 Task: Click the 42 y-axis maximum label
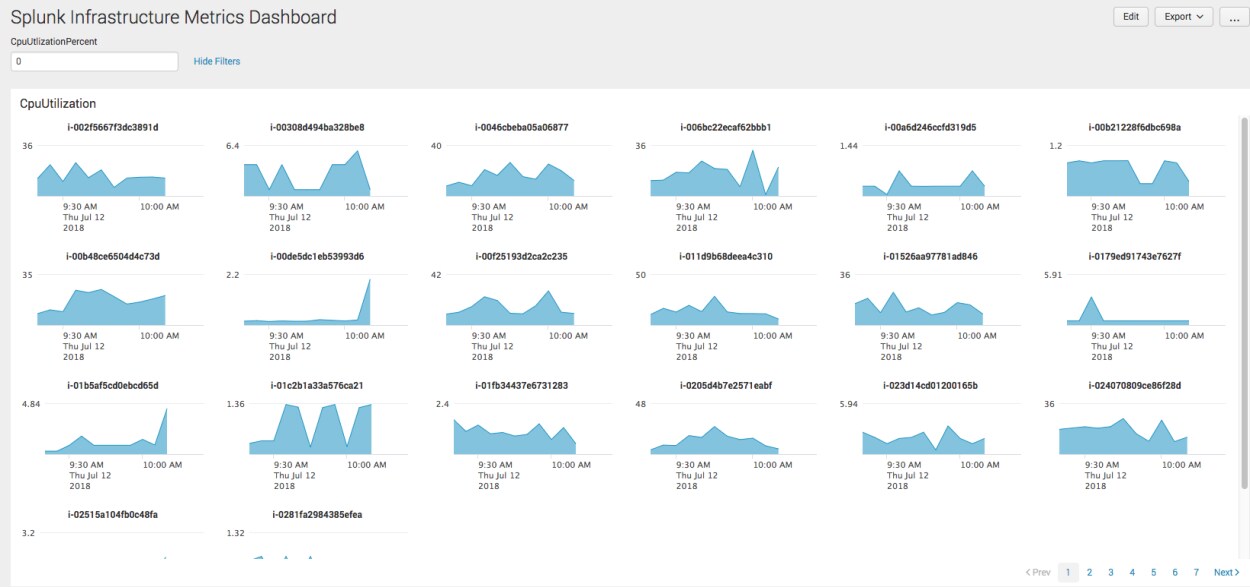pos(436,275)
